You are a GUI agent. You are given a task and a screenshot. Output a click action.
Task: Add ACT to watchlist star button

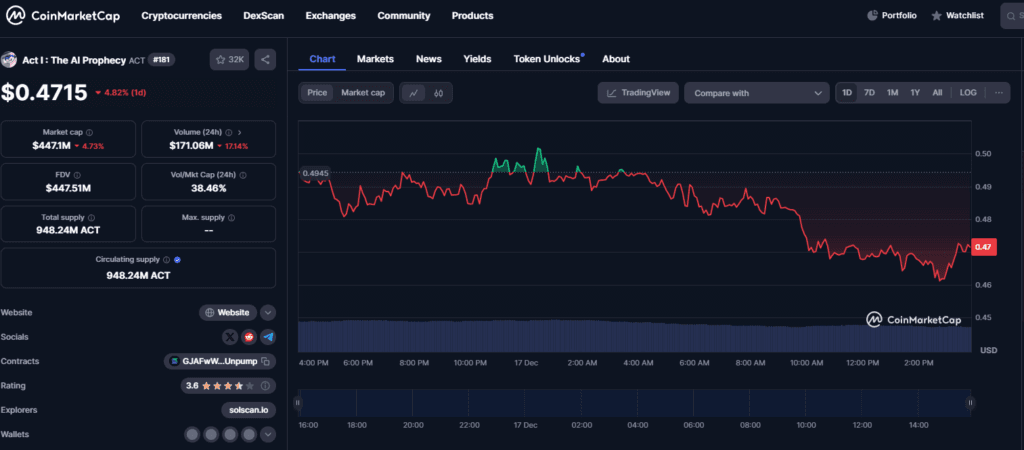coord(229,59)
